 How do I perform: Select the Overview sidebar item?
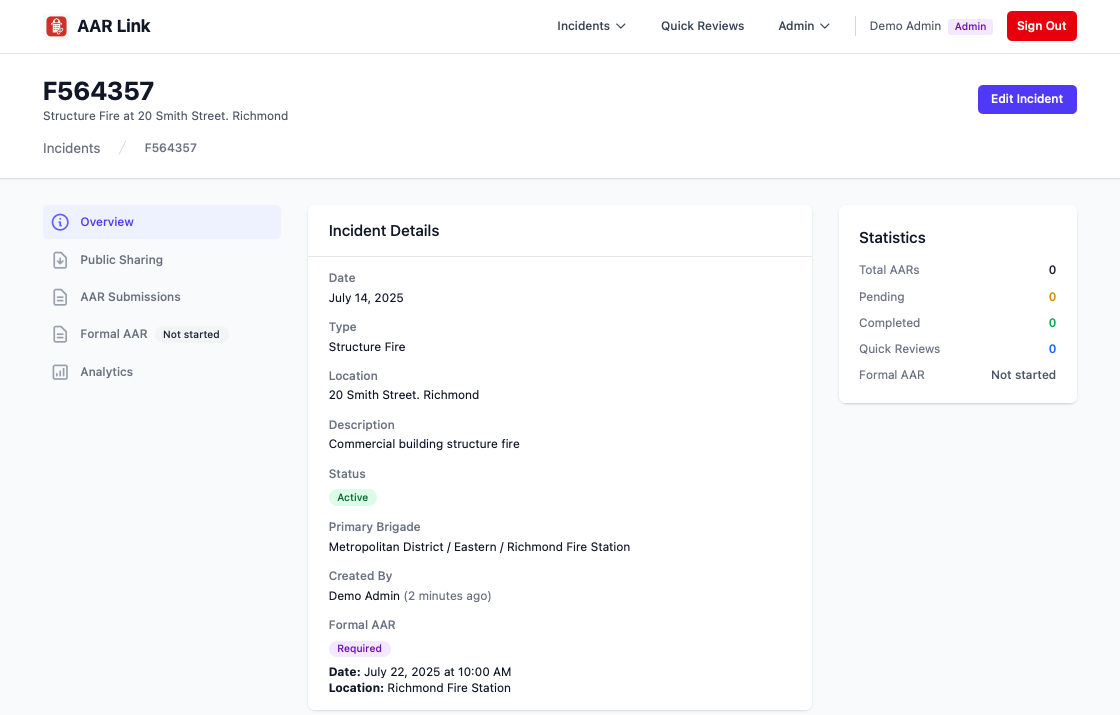[107, 222]
